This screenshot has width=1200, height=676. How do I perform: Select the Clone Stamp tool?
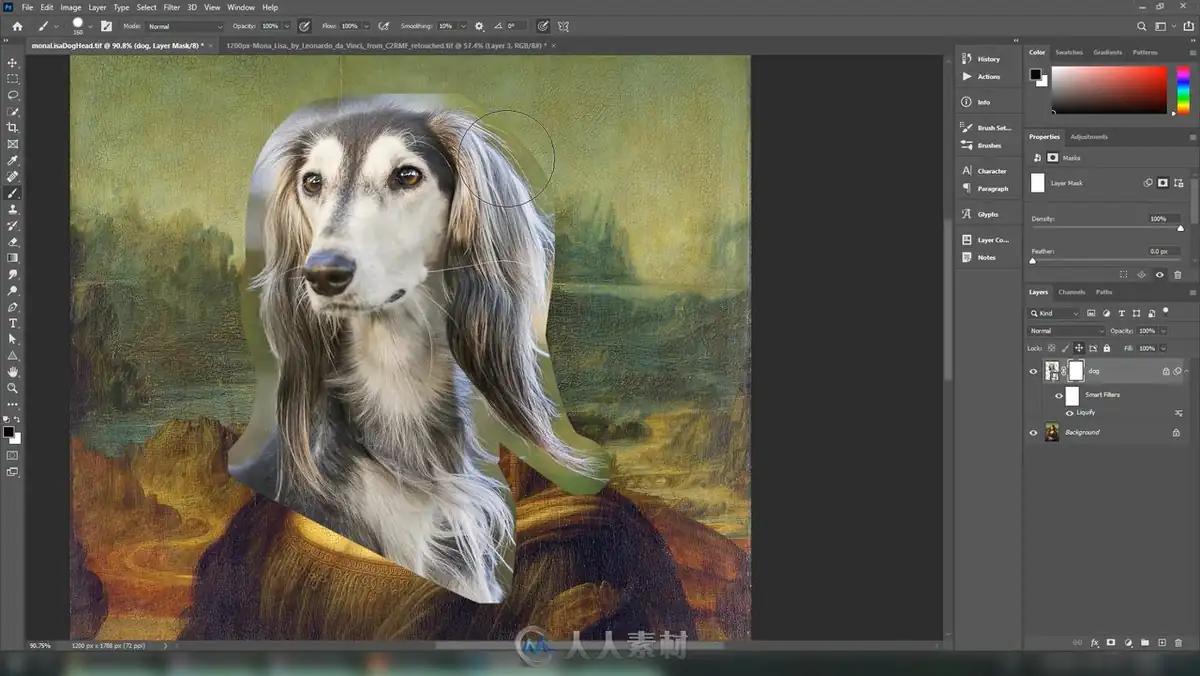point(13,210)
